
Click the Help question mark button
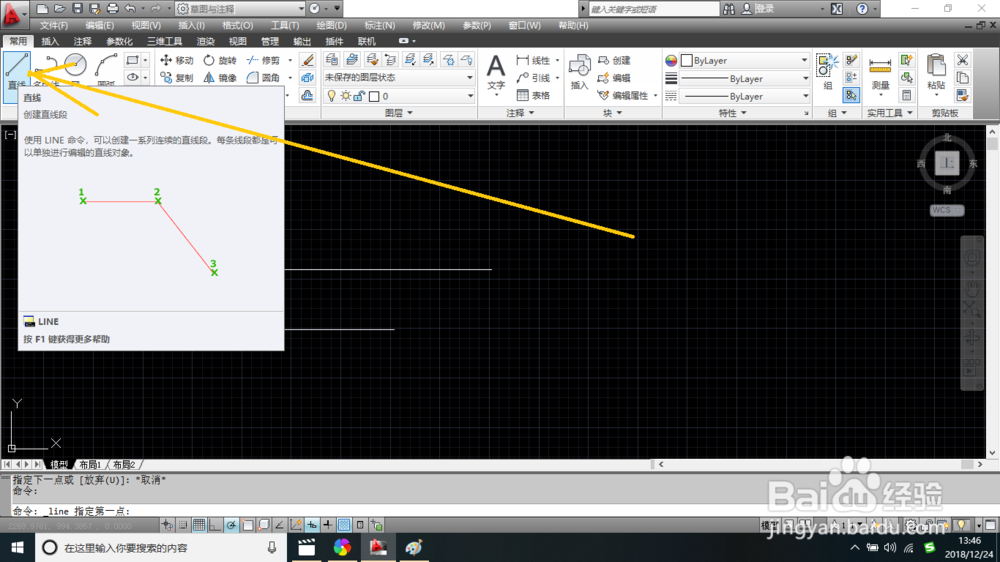[x=862, y=8]
